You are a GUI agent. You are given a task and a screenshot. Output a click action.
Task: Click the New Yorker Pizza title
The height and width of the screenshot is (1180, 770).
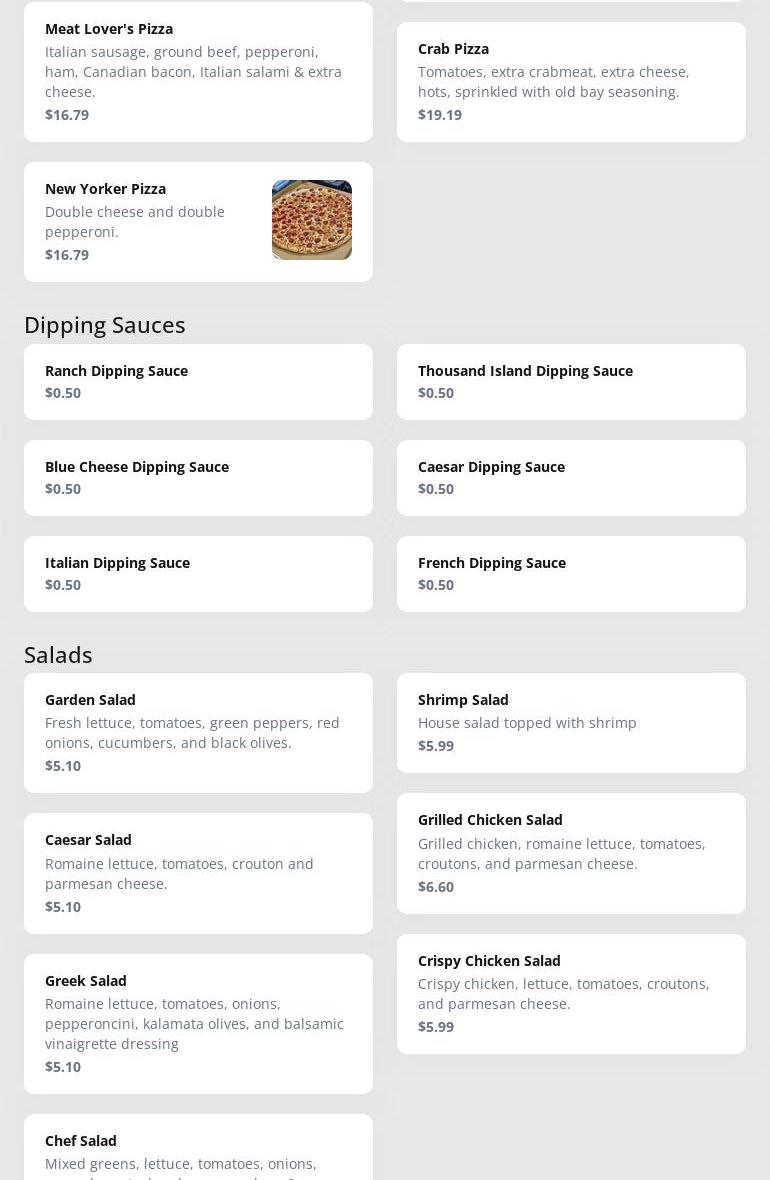(x=105, y=189)
